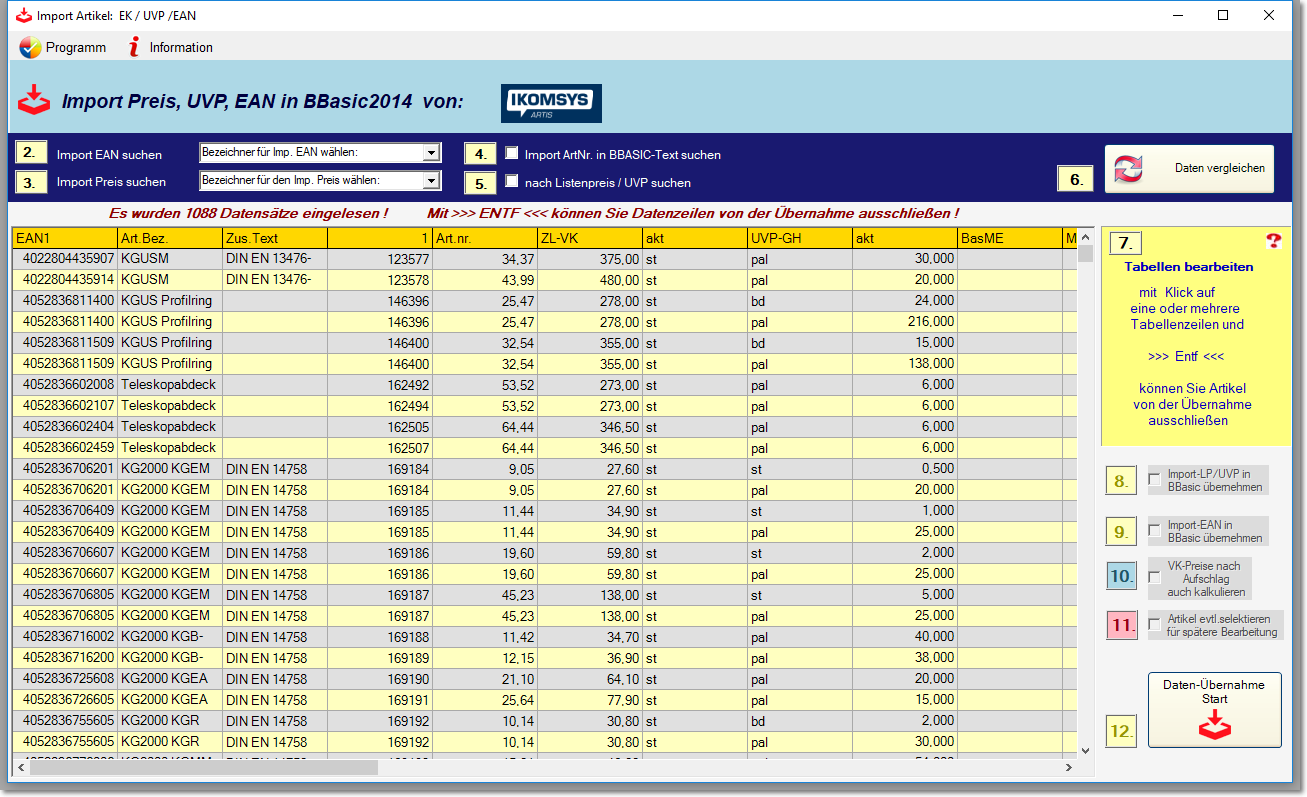This screenshot has width=1307, height=797.
Task: Open the Import EAN identifier dropdown
Action: tap(430, 153)
